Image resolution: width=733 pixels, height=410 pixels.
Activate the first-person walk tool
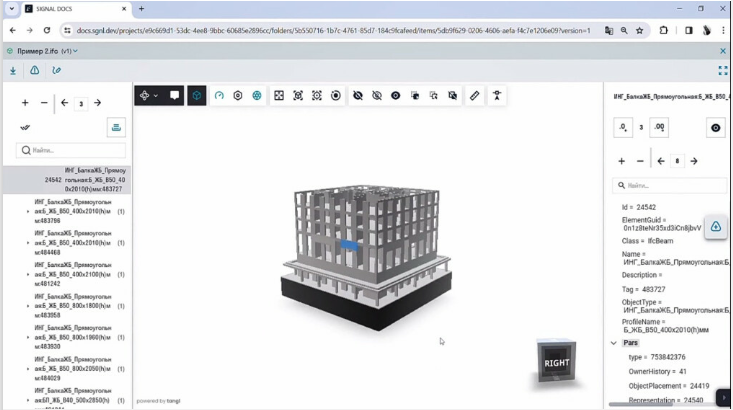point(496,96)
